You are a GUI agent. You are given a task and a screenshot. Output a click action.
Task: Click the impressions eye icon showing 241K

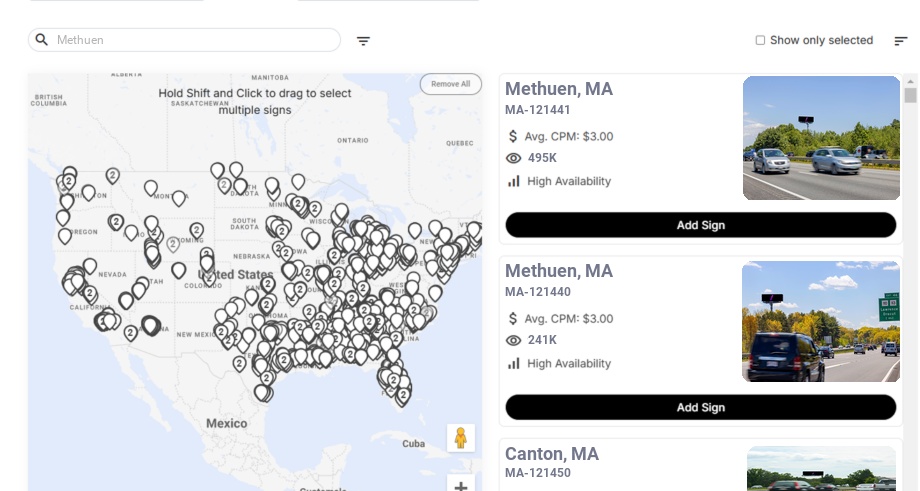[x=514, y=340]
